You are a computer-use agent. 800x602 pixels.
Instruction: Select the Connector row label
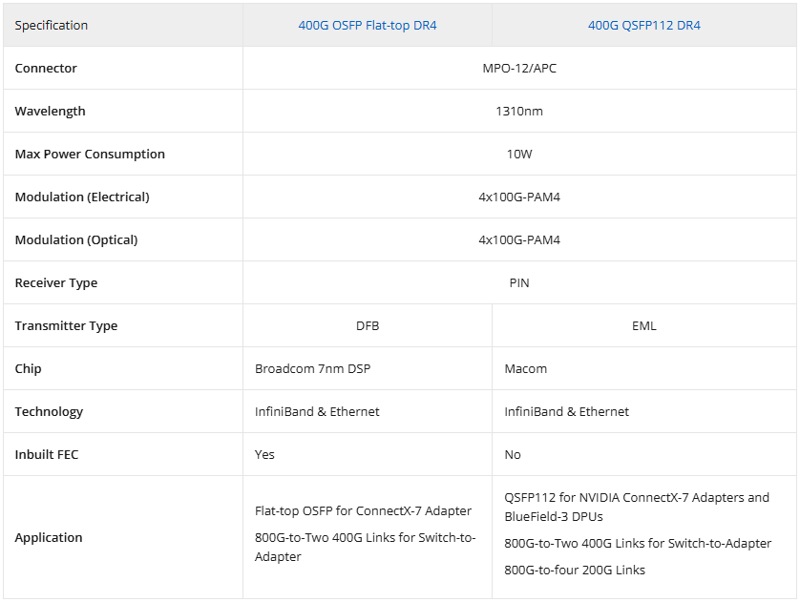tap(46, 68)
